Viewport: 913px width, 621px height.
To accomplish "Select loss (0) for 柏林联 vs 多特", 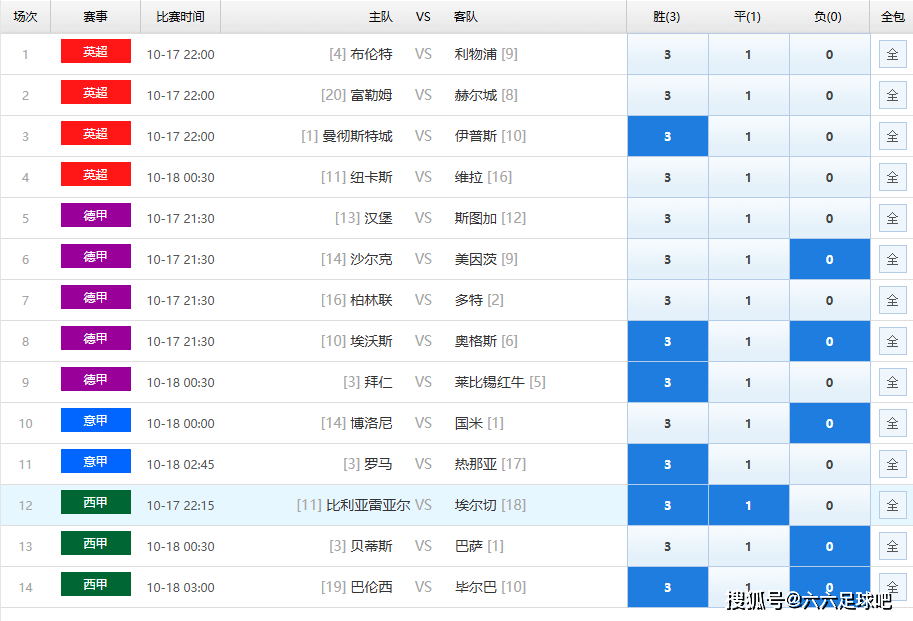I will coord(829,300).
